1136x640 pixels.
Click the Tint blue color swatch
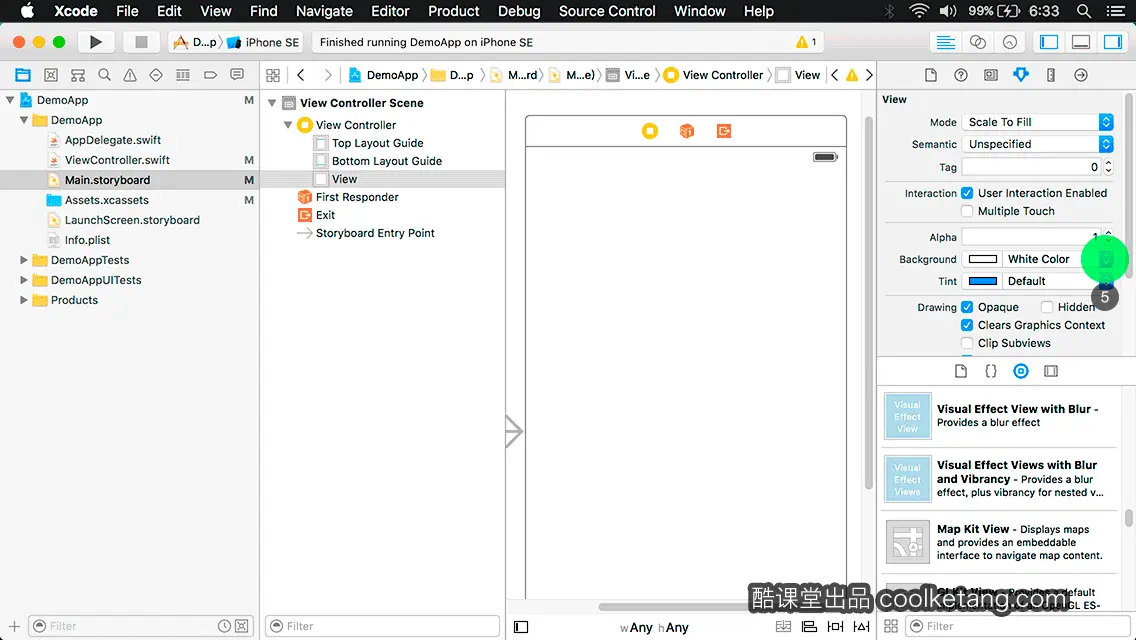click(x=982, y=281)
